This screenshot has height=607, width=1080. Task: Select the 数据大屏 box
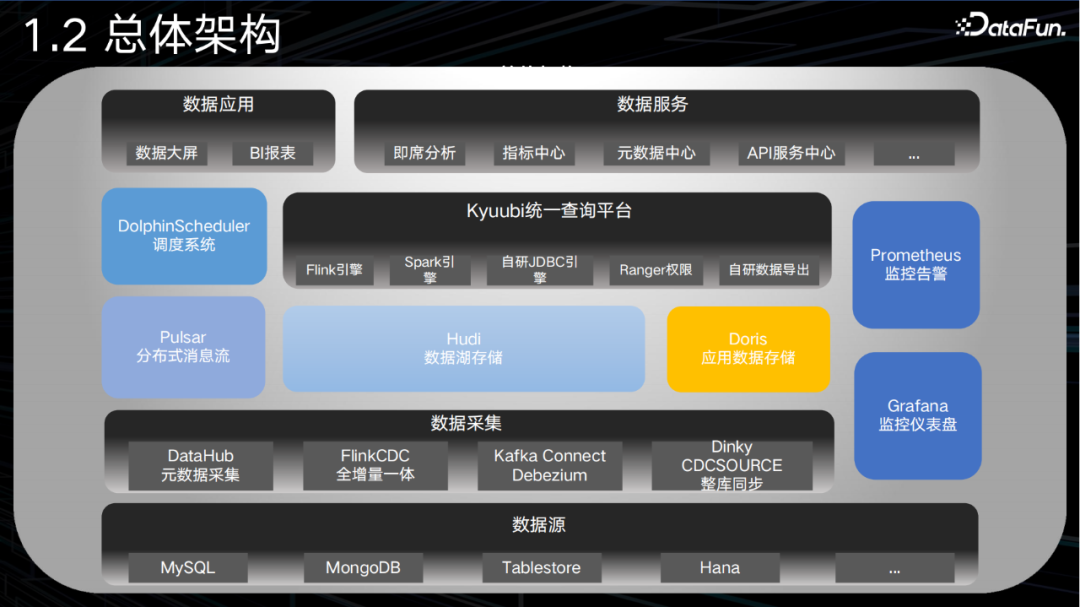pyautogui.click(x=167, y=153)
